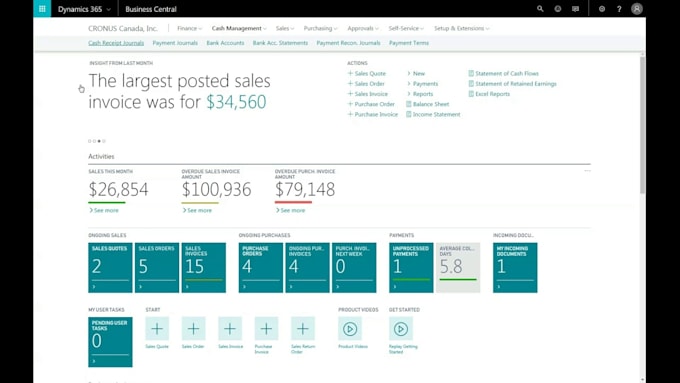The height and width of the screenshot is (383, 680).
Task: Start a new Purchase Invoice via plus tile
Action: [266, 329]
